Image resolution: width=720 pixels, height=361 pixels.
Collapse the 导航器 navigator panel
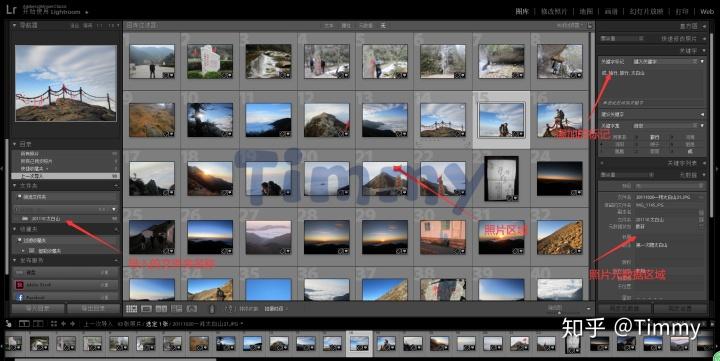(x=15, y=25)
